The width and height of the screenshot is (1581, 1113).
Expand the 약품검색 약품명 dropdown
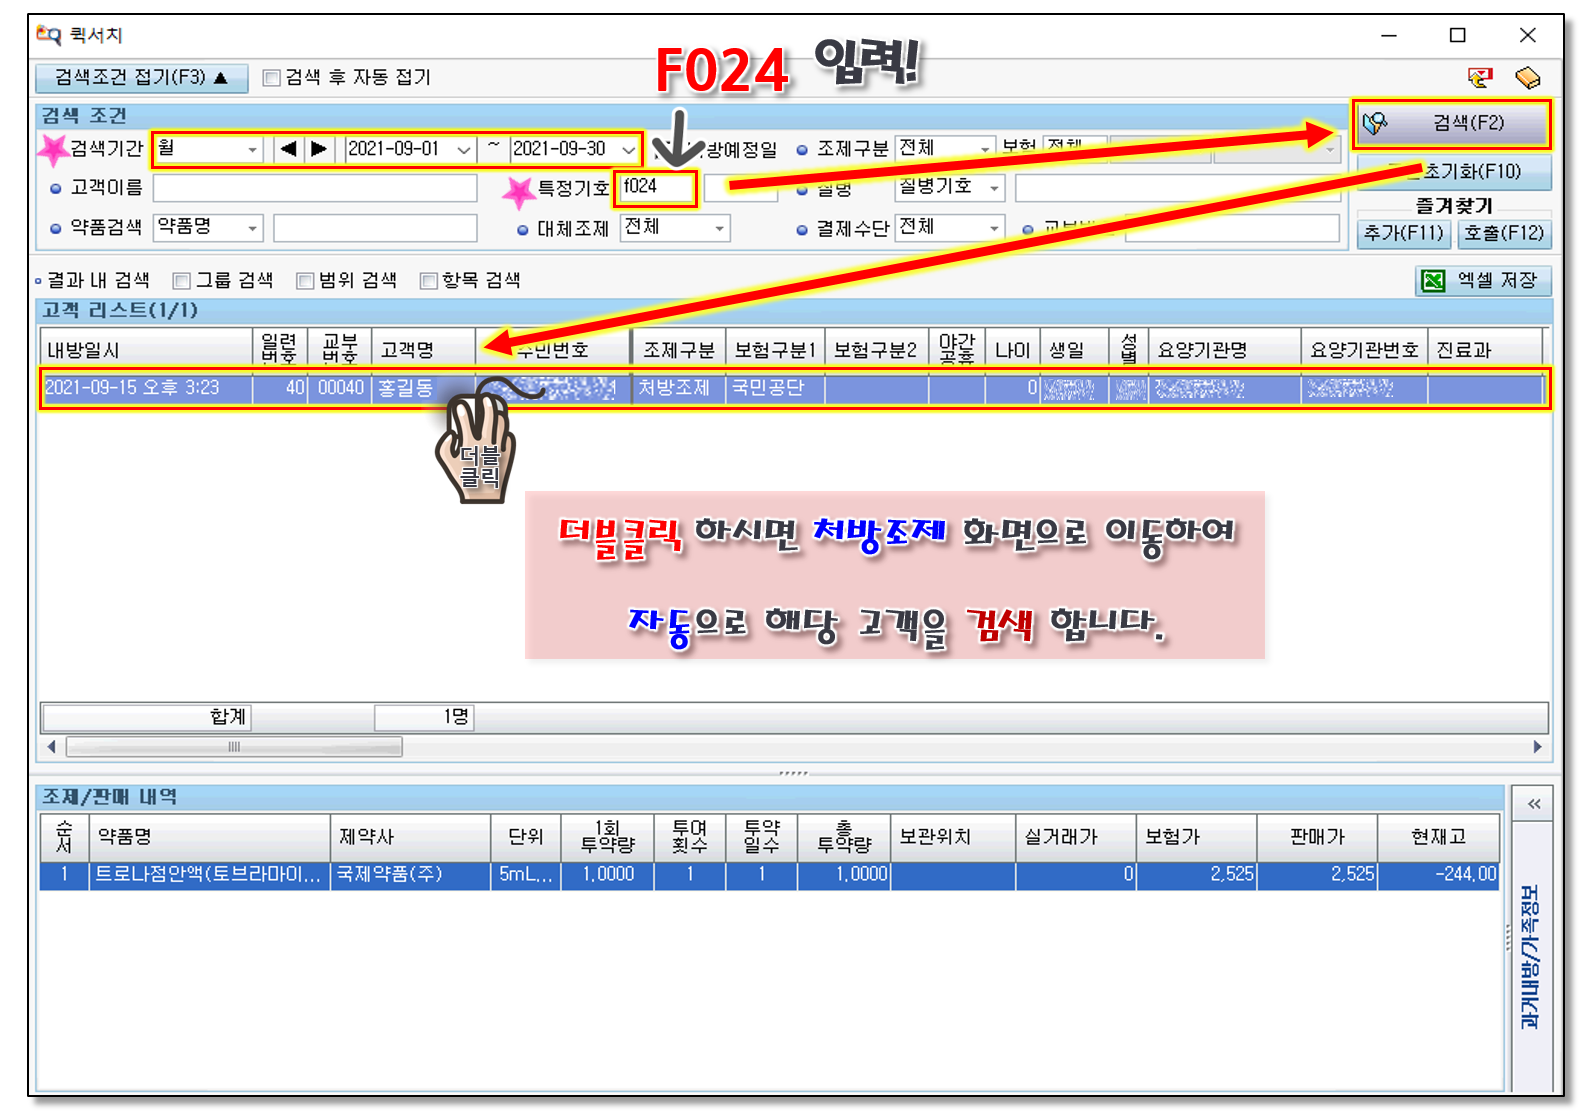(252, 228)
